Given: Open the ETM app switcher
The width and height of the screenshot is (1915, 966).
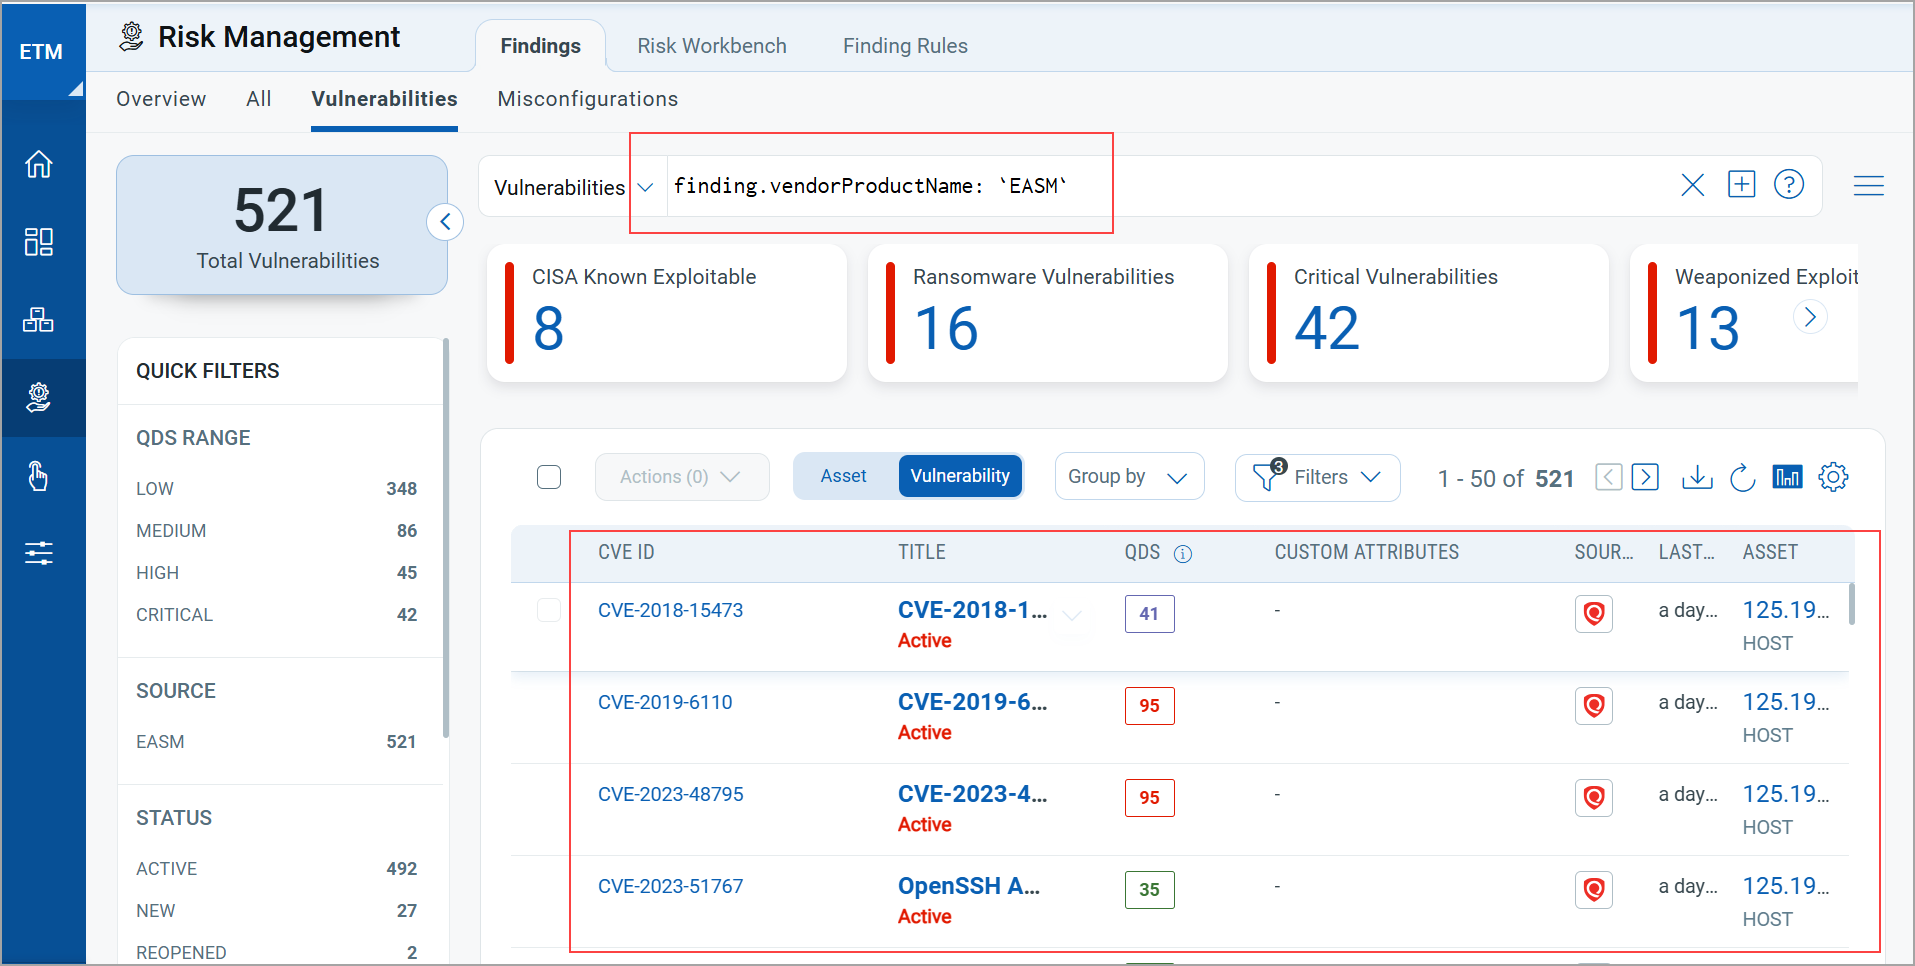Looking at the screenshot, I should [x=42, y=51].
